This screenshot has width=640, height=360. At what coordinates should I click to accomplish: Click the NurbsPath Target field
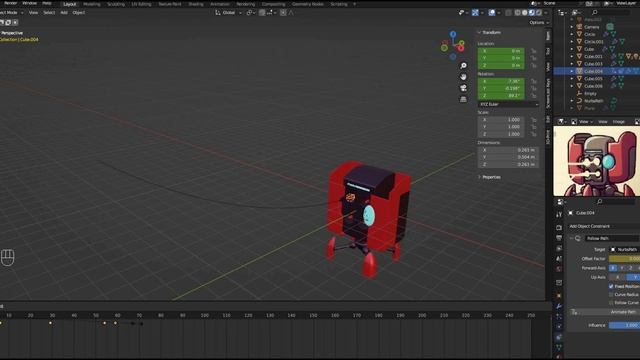(x=624, y=249)
